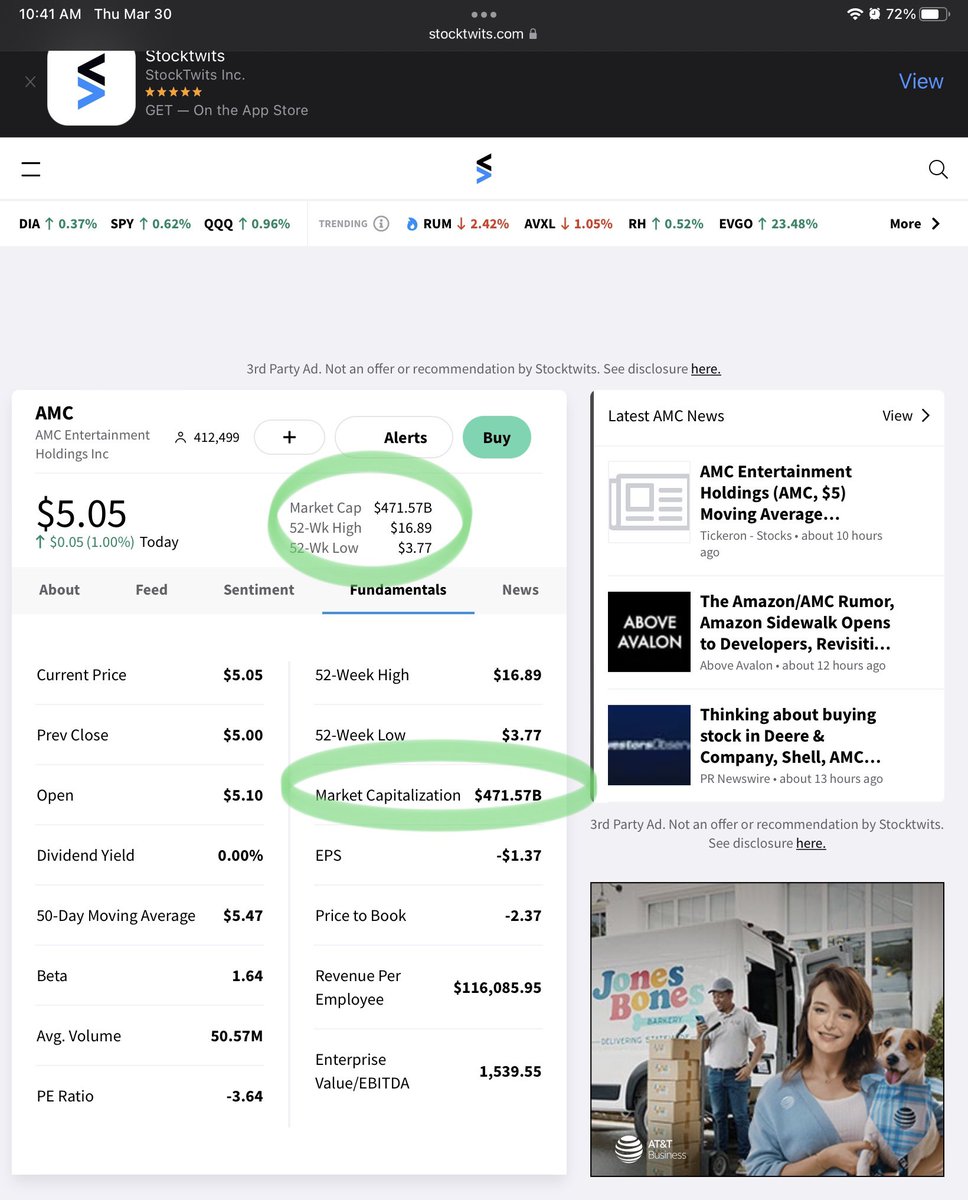Click the Buy button for AMC
The width and height of the screenshot is (968, 1200).
[x=497, y=437]
